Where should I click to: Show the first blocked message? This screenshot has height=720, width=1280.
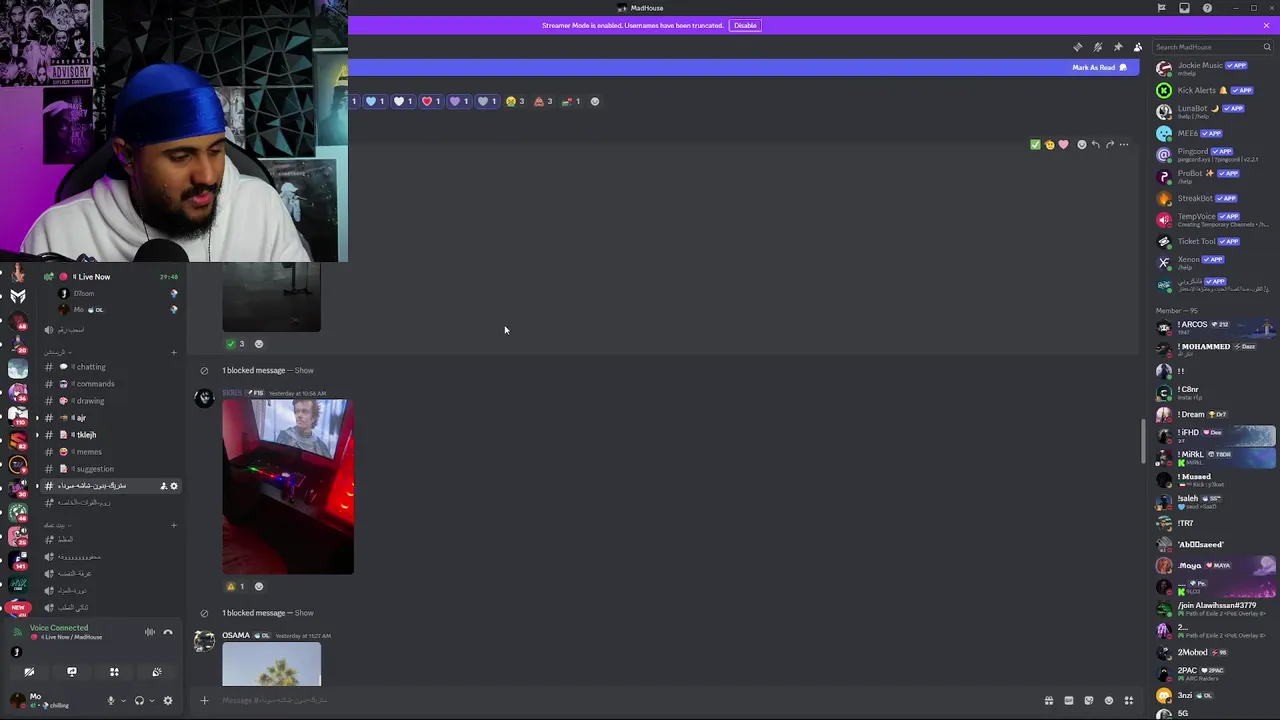(304, 371)
